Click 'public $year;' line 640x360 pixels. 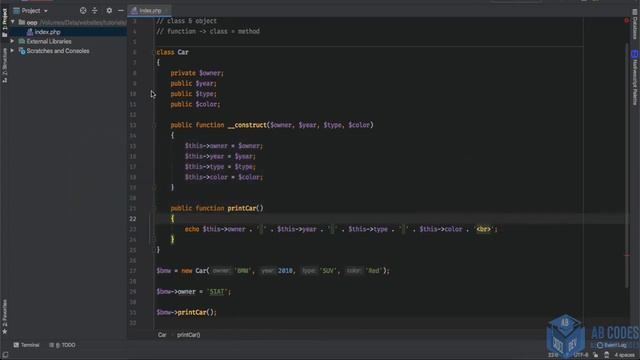tap(193, 83)
